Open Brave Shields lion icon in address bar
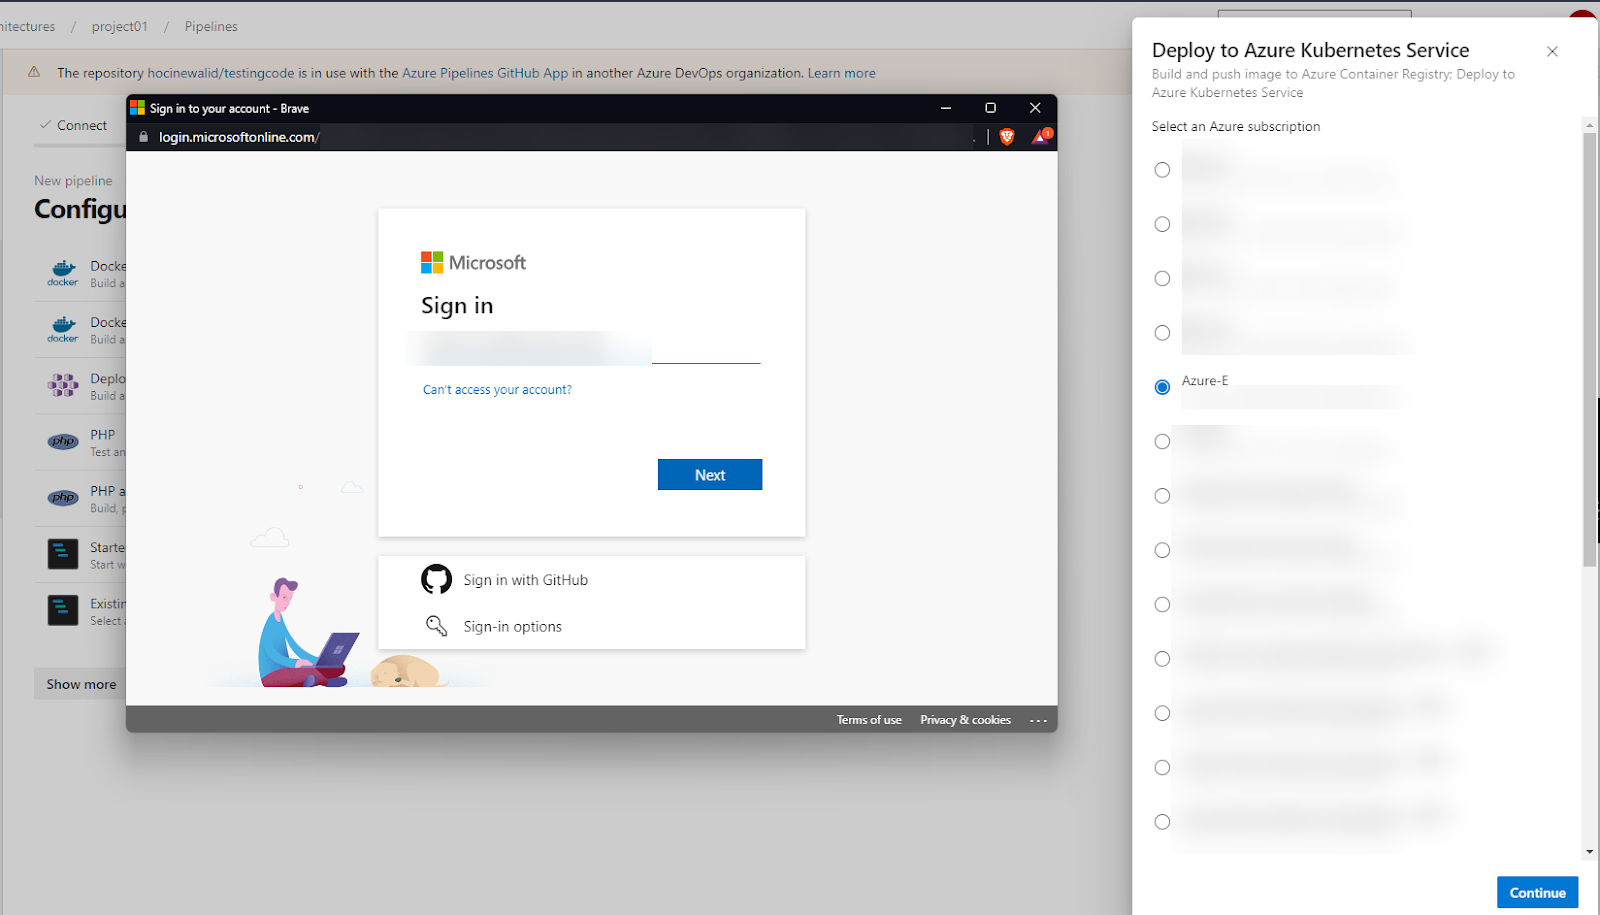Viewport: 1600px width, 915px height. 1007,137
